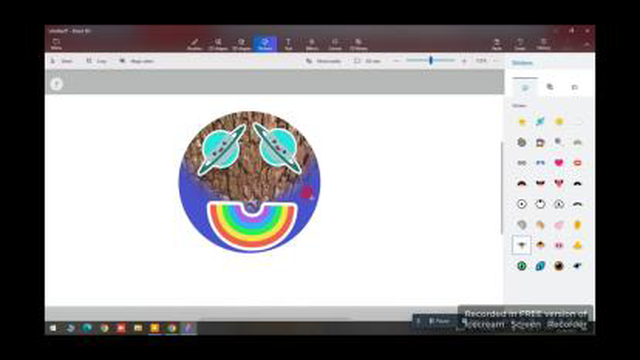The height and width of the screenshot is (360, 640).
Task: Open the 3D library
Action: [x=358, y=44]
